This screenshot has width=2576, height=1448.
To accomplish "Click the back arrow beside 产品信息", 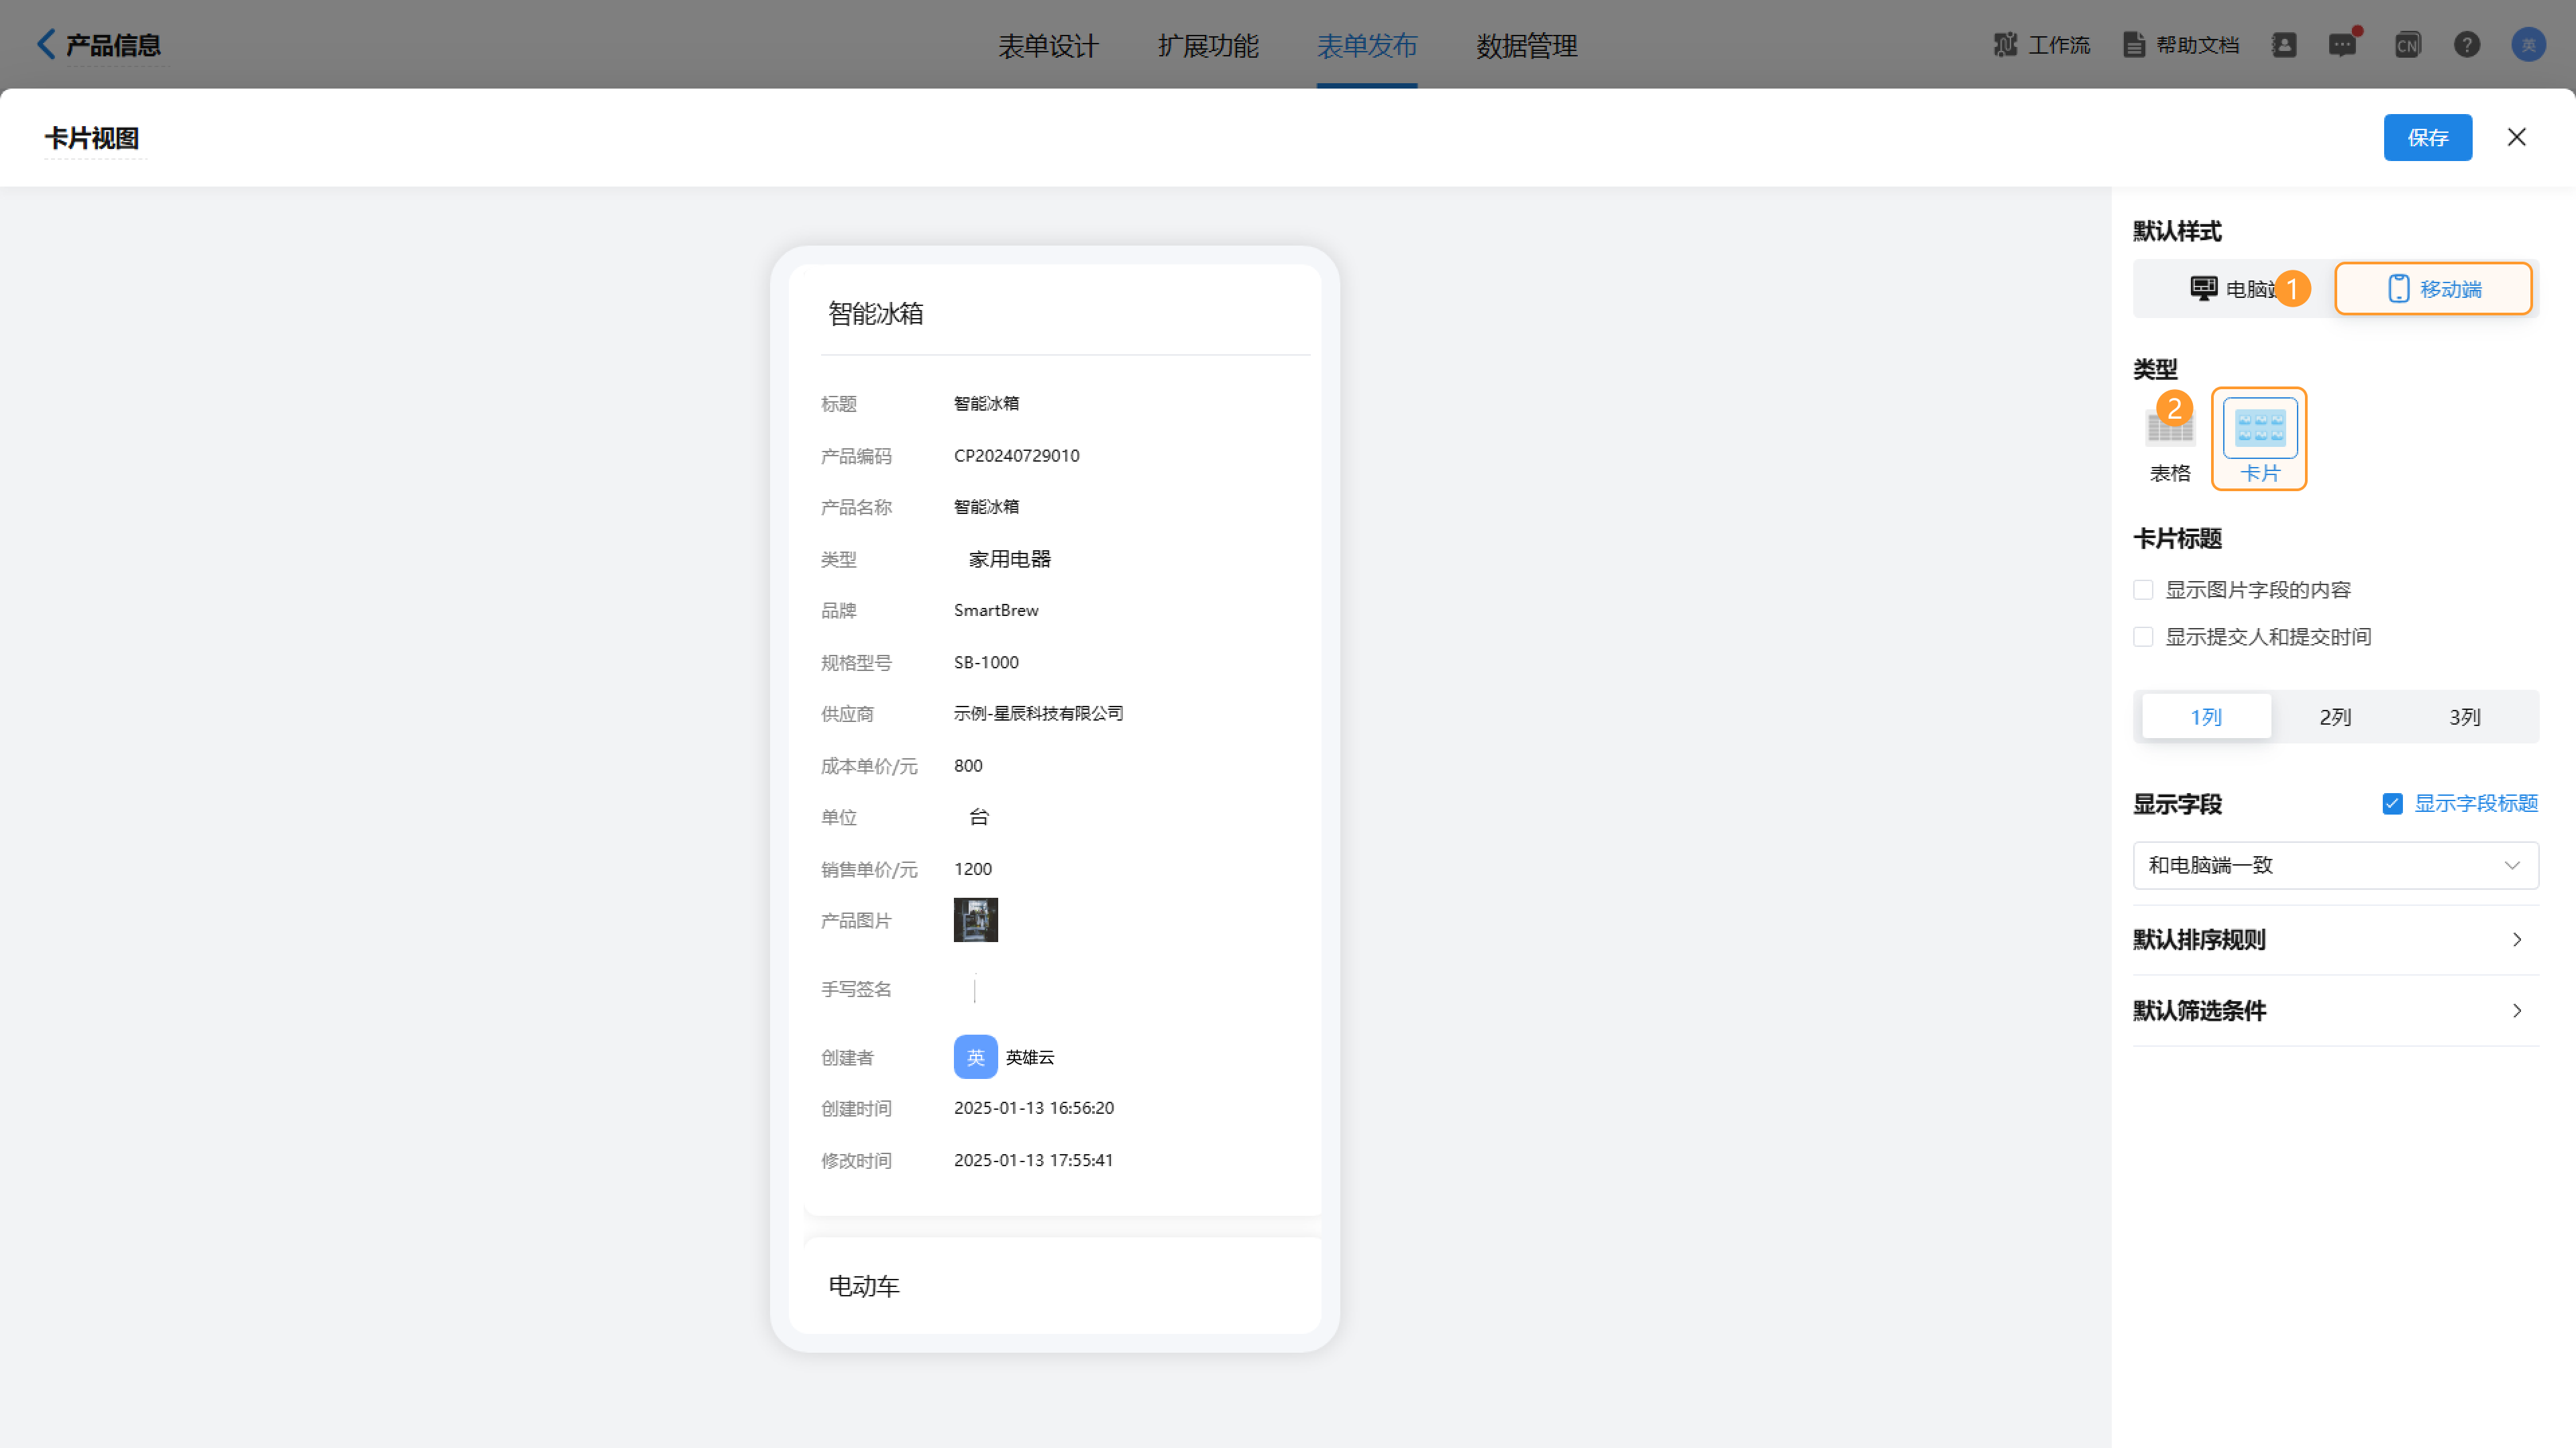I will coord(45,44).
